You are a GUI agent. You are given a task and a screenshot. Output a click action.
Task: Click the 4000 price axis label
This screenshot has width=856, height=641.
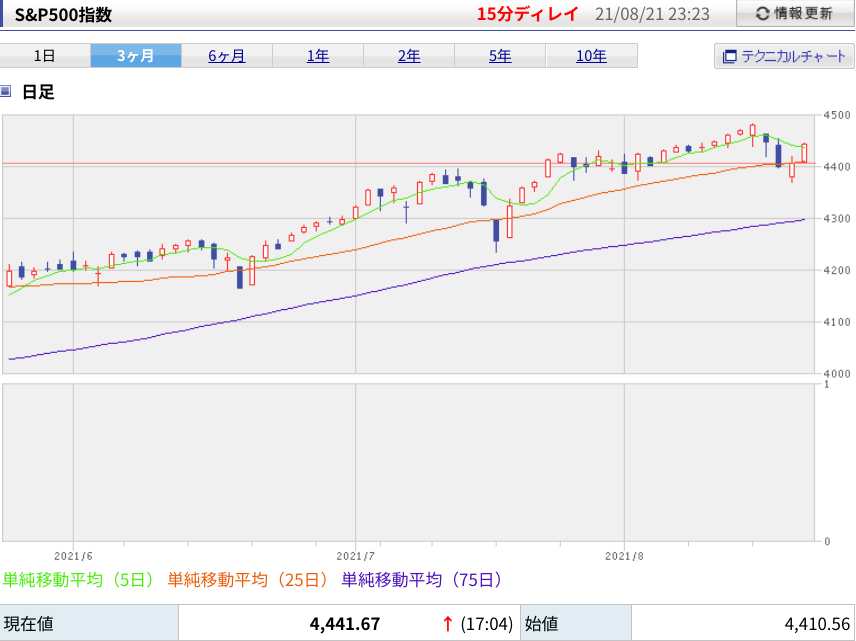[x=837, y=374]
